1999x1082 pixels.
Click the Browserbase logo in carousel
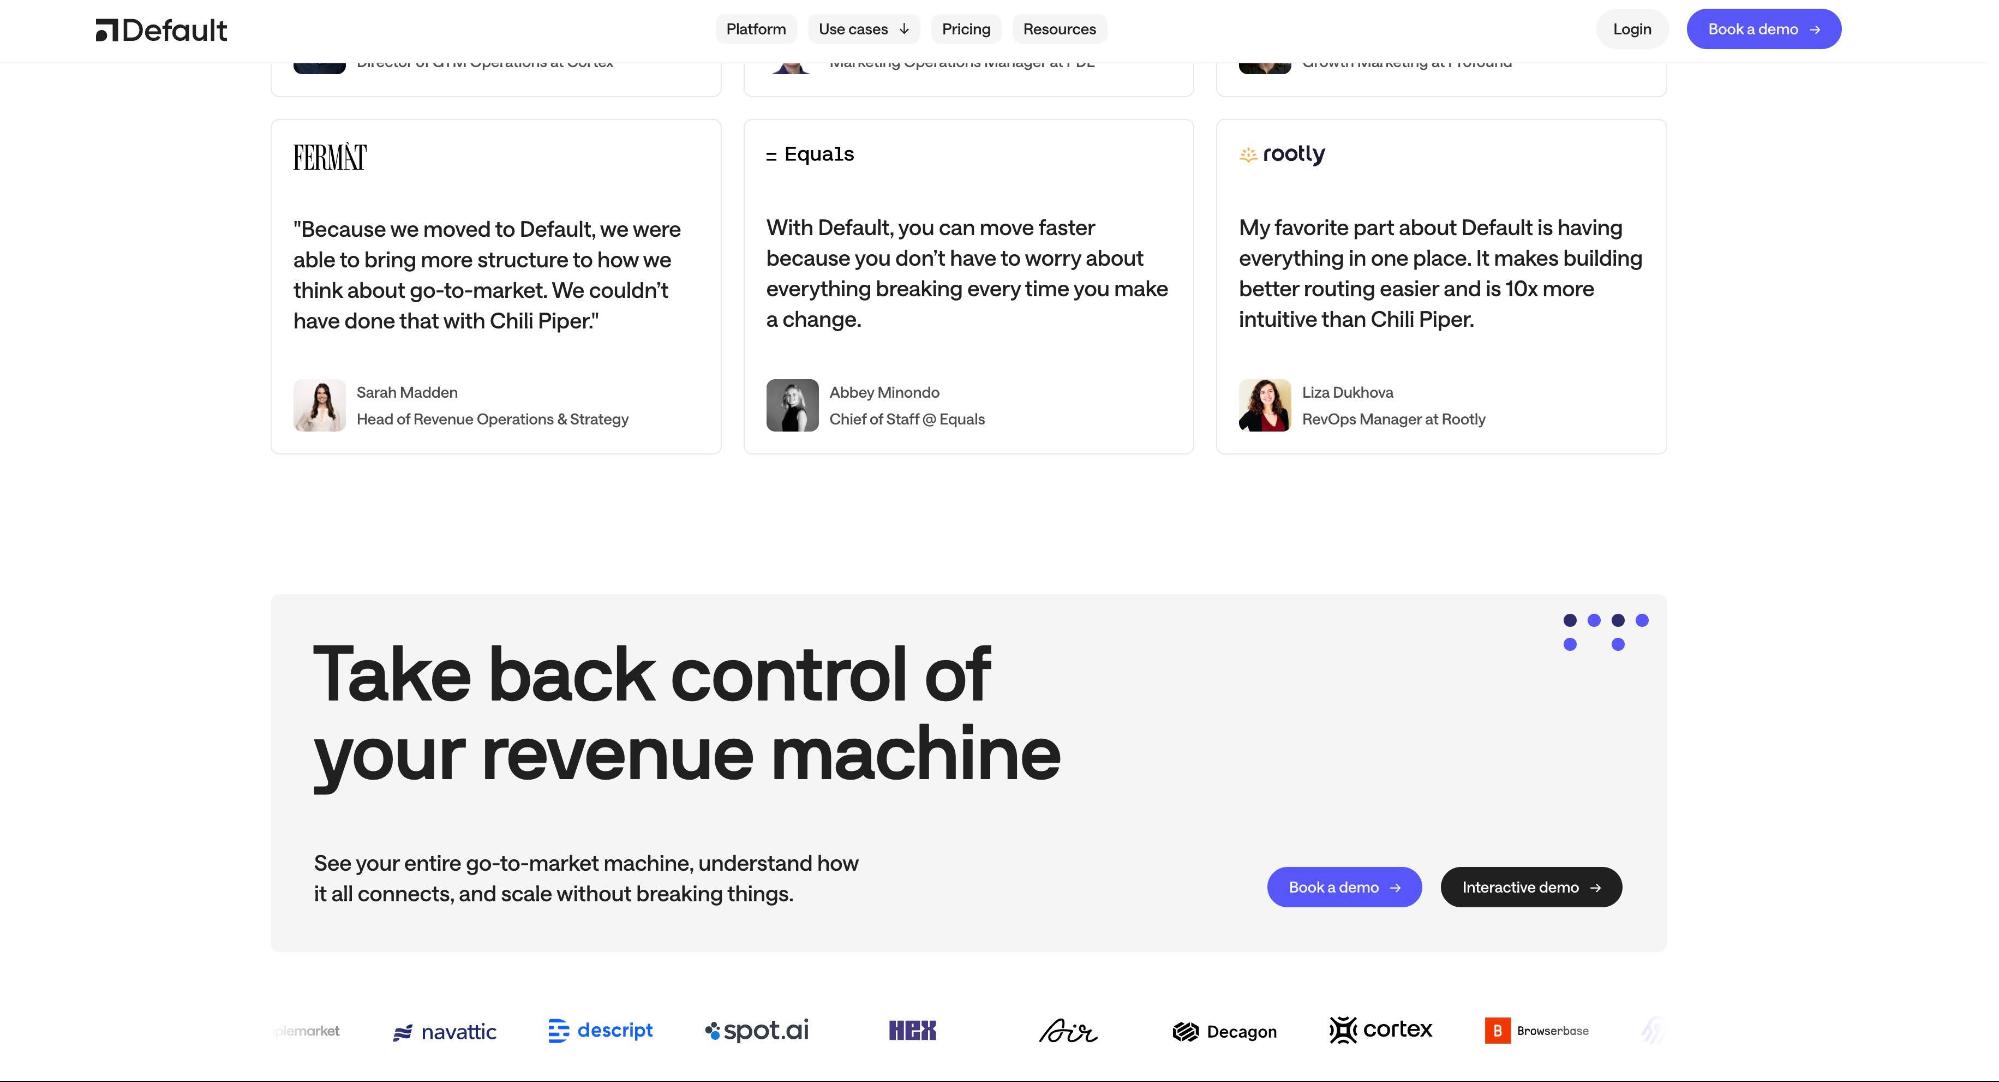1536,1030
